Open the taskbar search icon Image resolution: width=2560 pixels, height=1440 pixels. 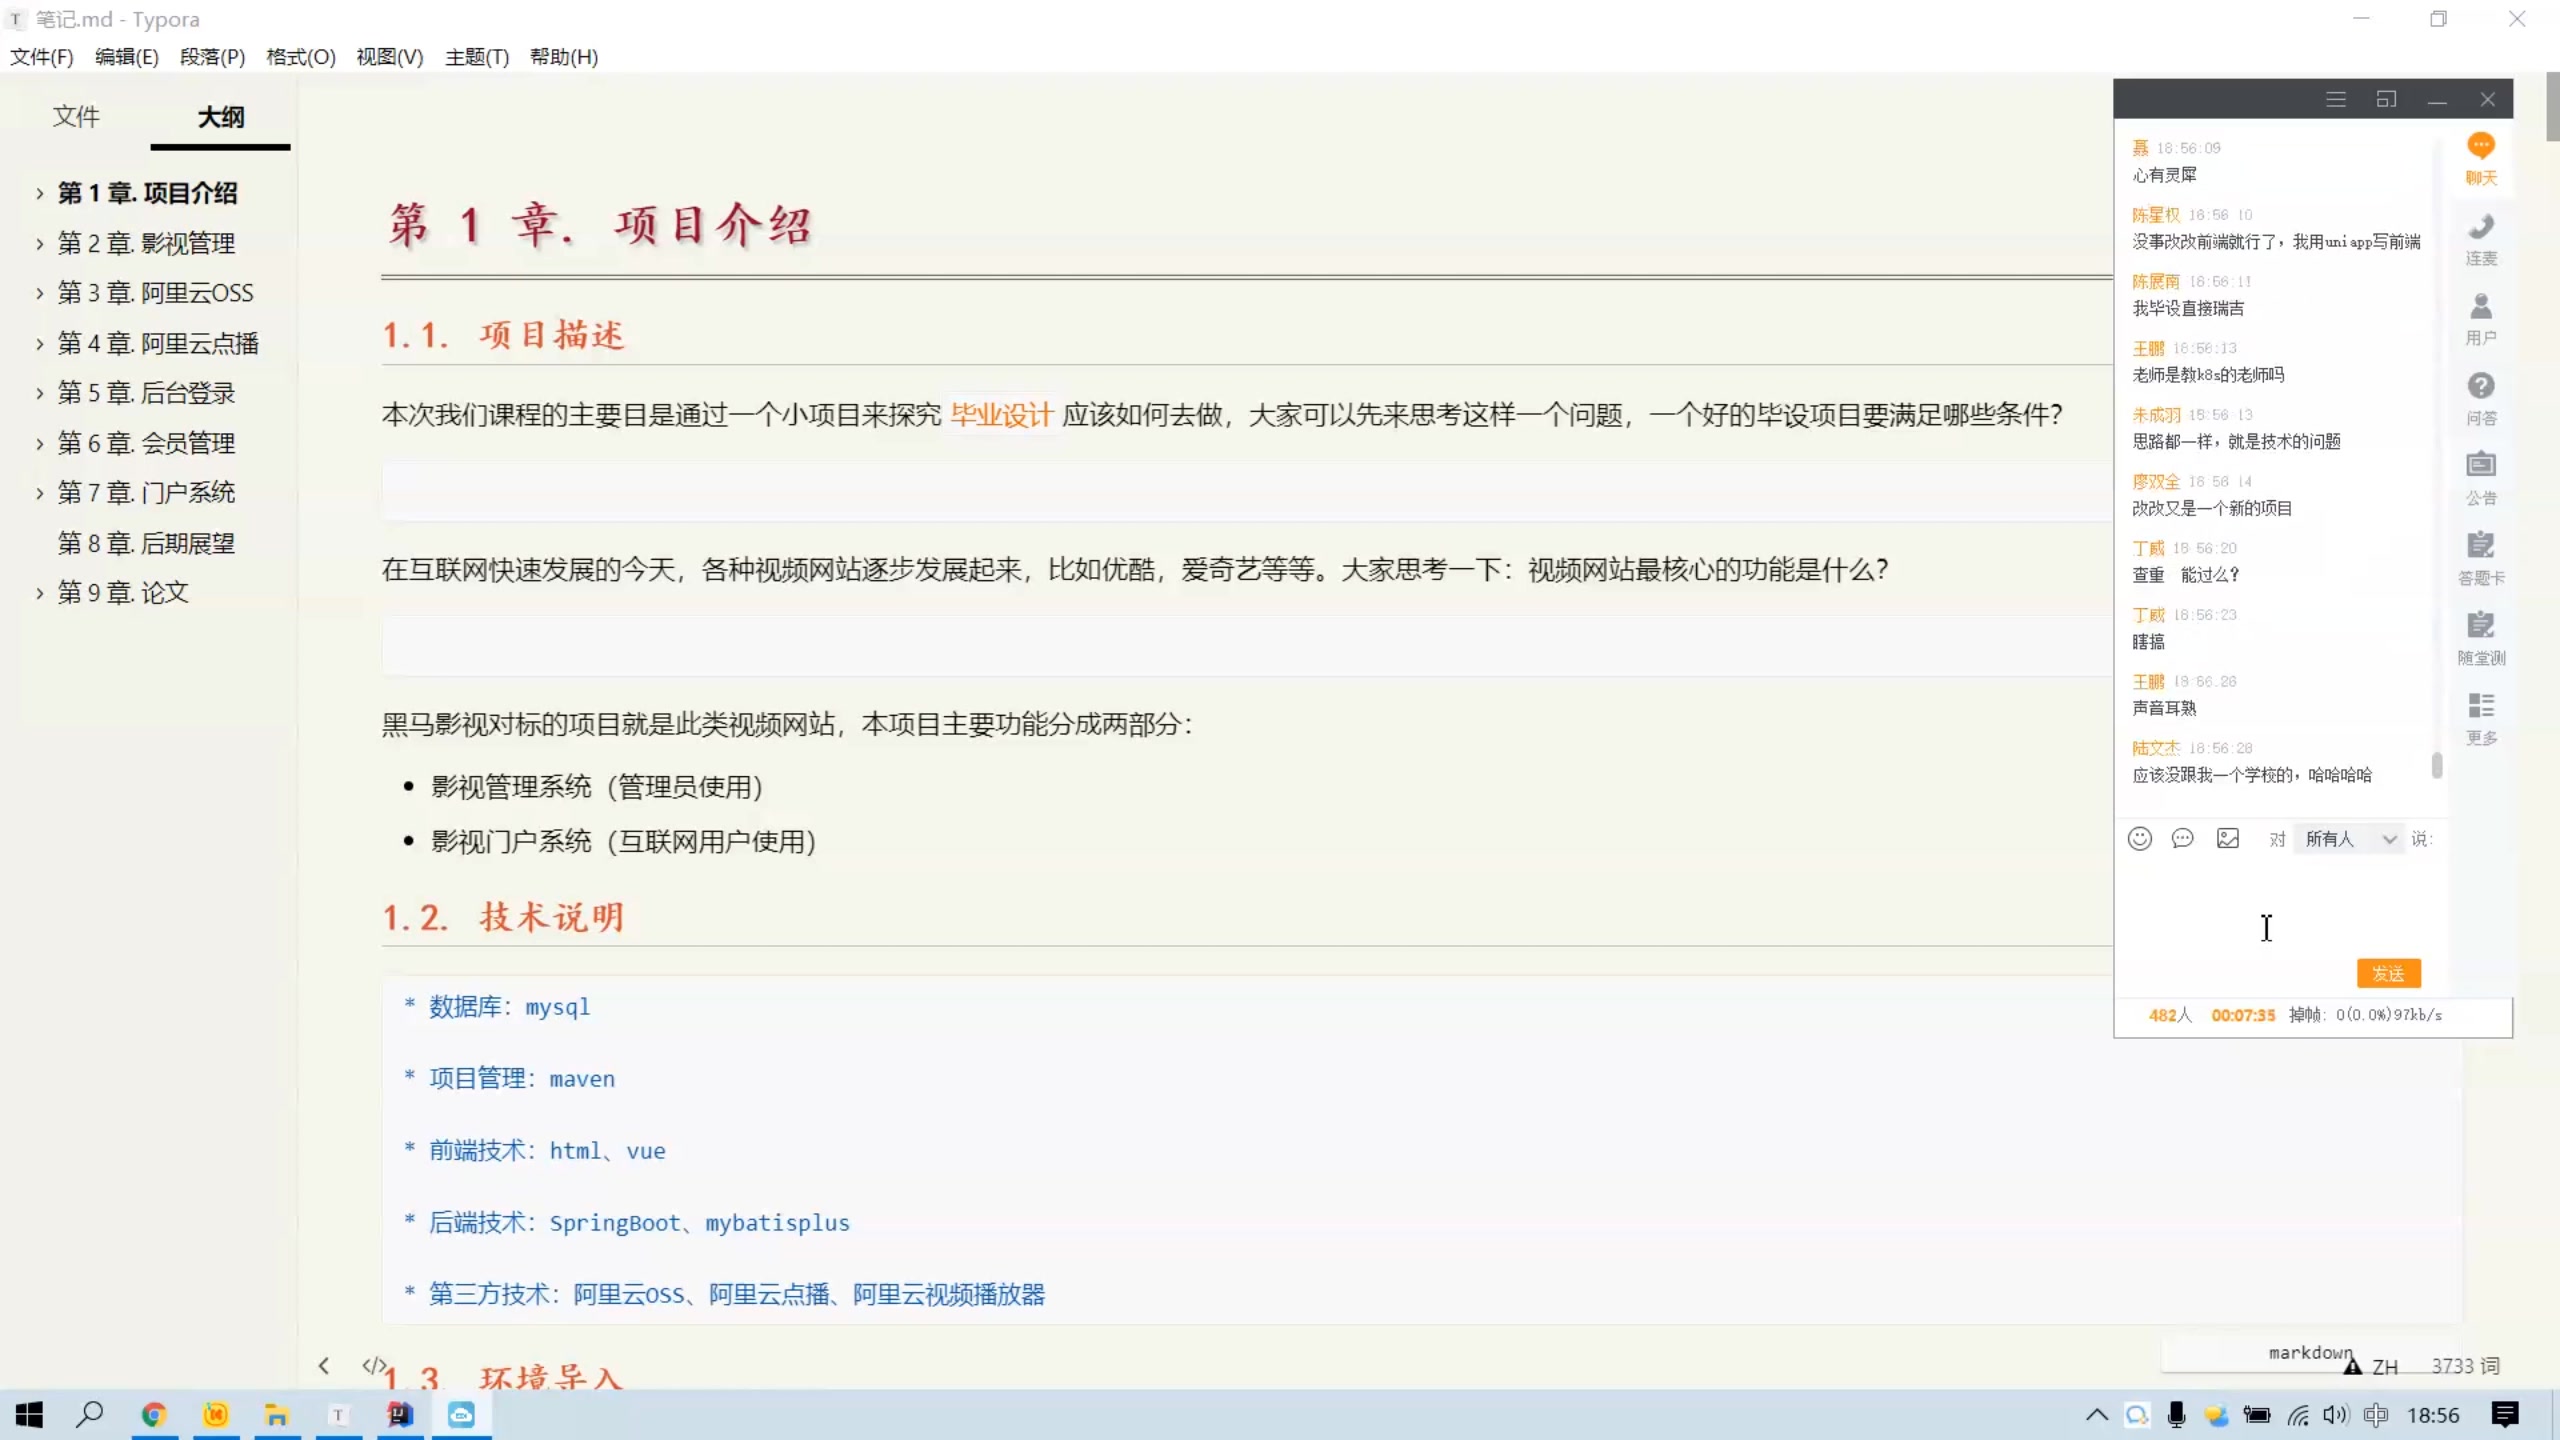[90, 1414]
